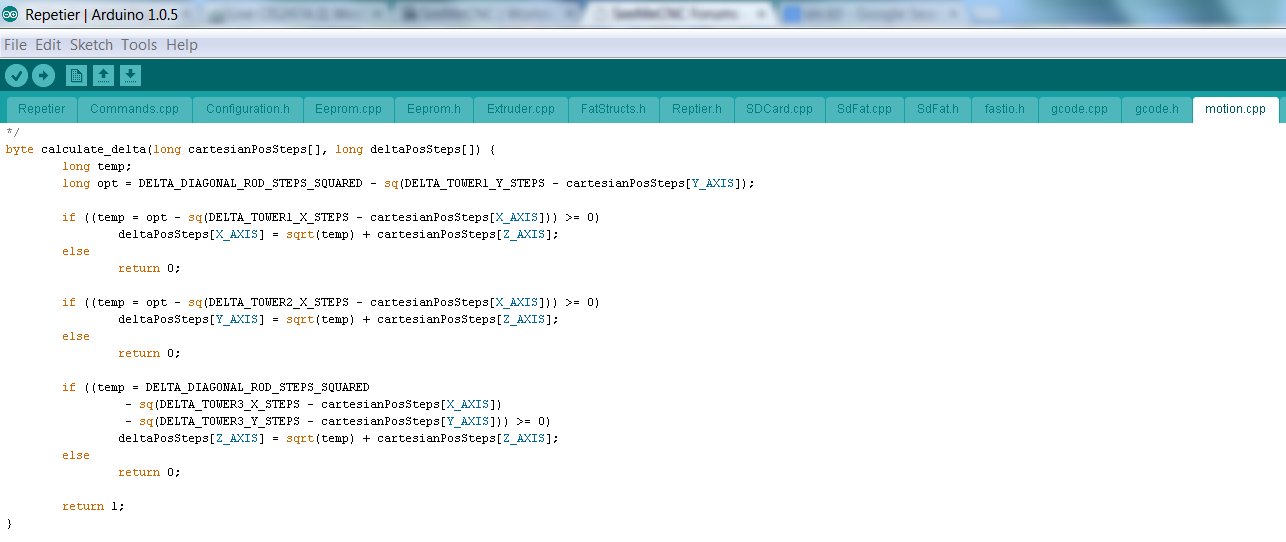Go to the SDCard.cpp tab
Image resolution: width=1286 pixels, height=542 pixels.
click(x=779, y=109)
